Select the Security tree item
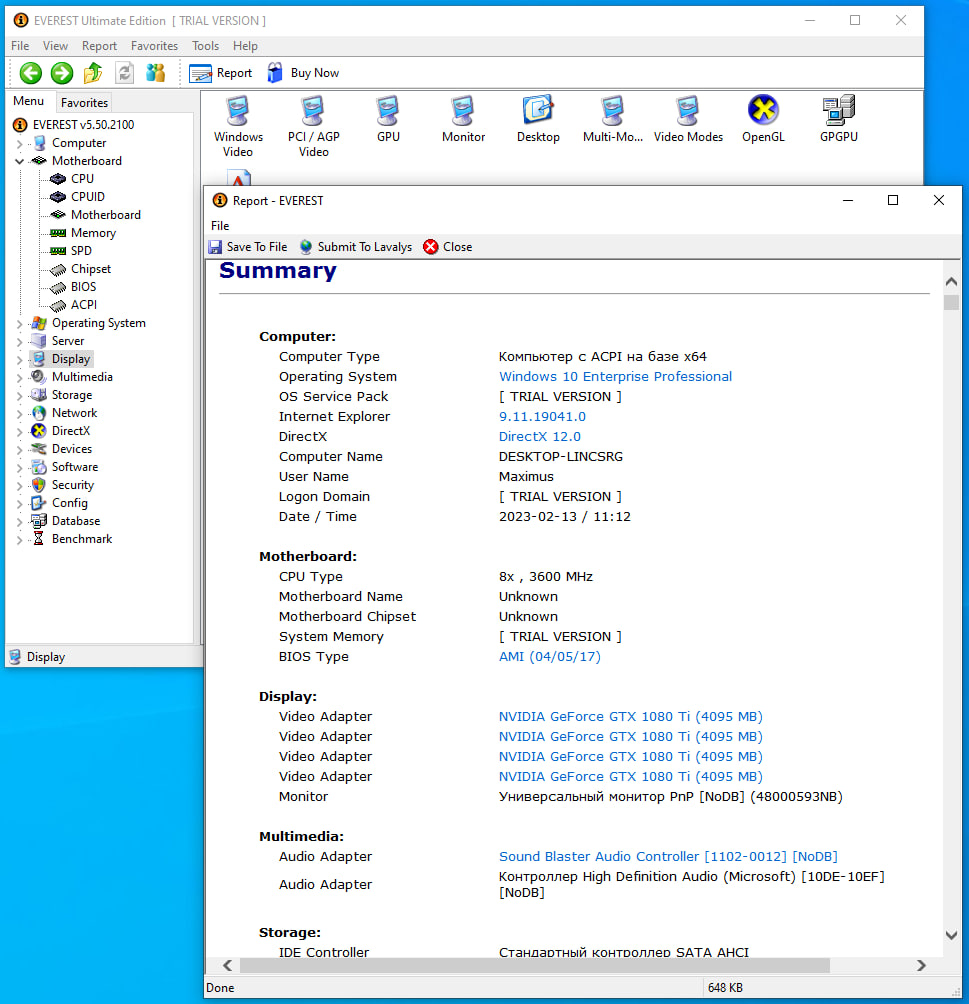Viewport: 969px width, 1004px height. (72, 485)
